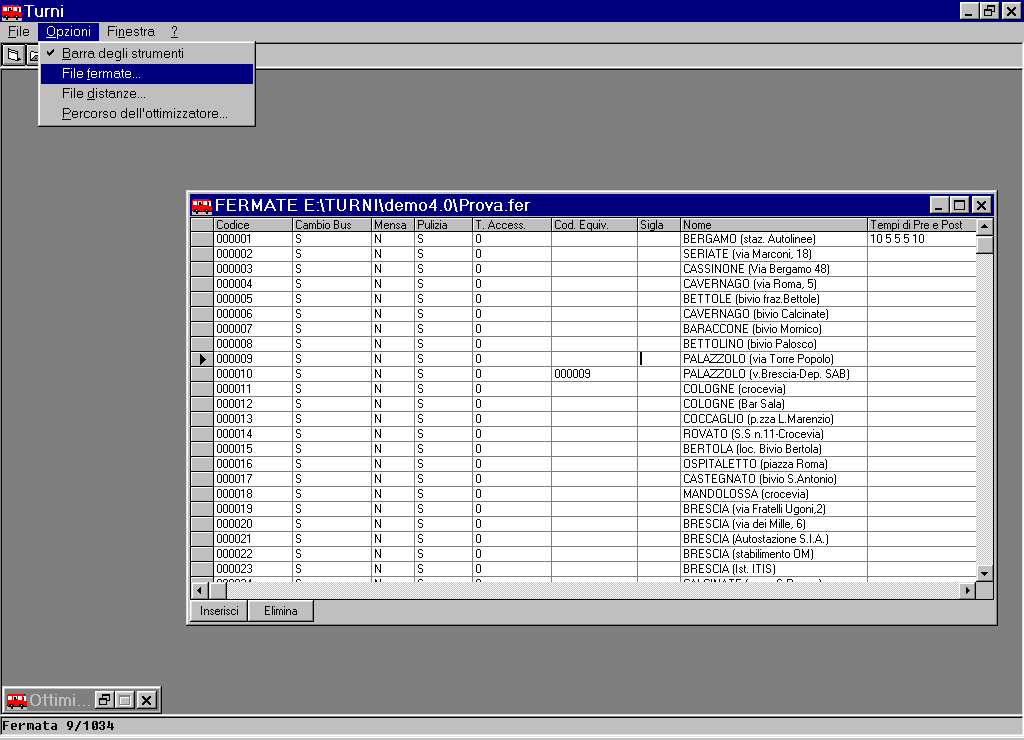Click the horizontal scrollbar thumb
Screen dimensions: 1024x740
[x=217, y=590]
